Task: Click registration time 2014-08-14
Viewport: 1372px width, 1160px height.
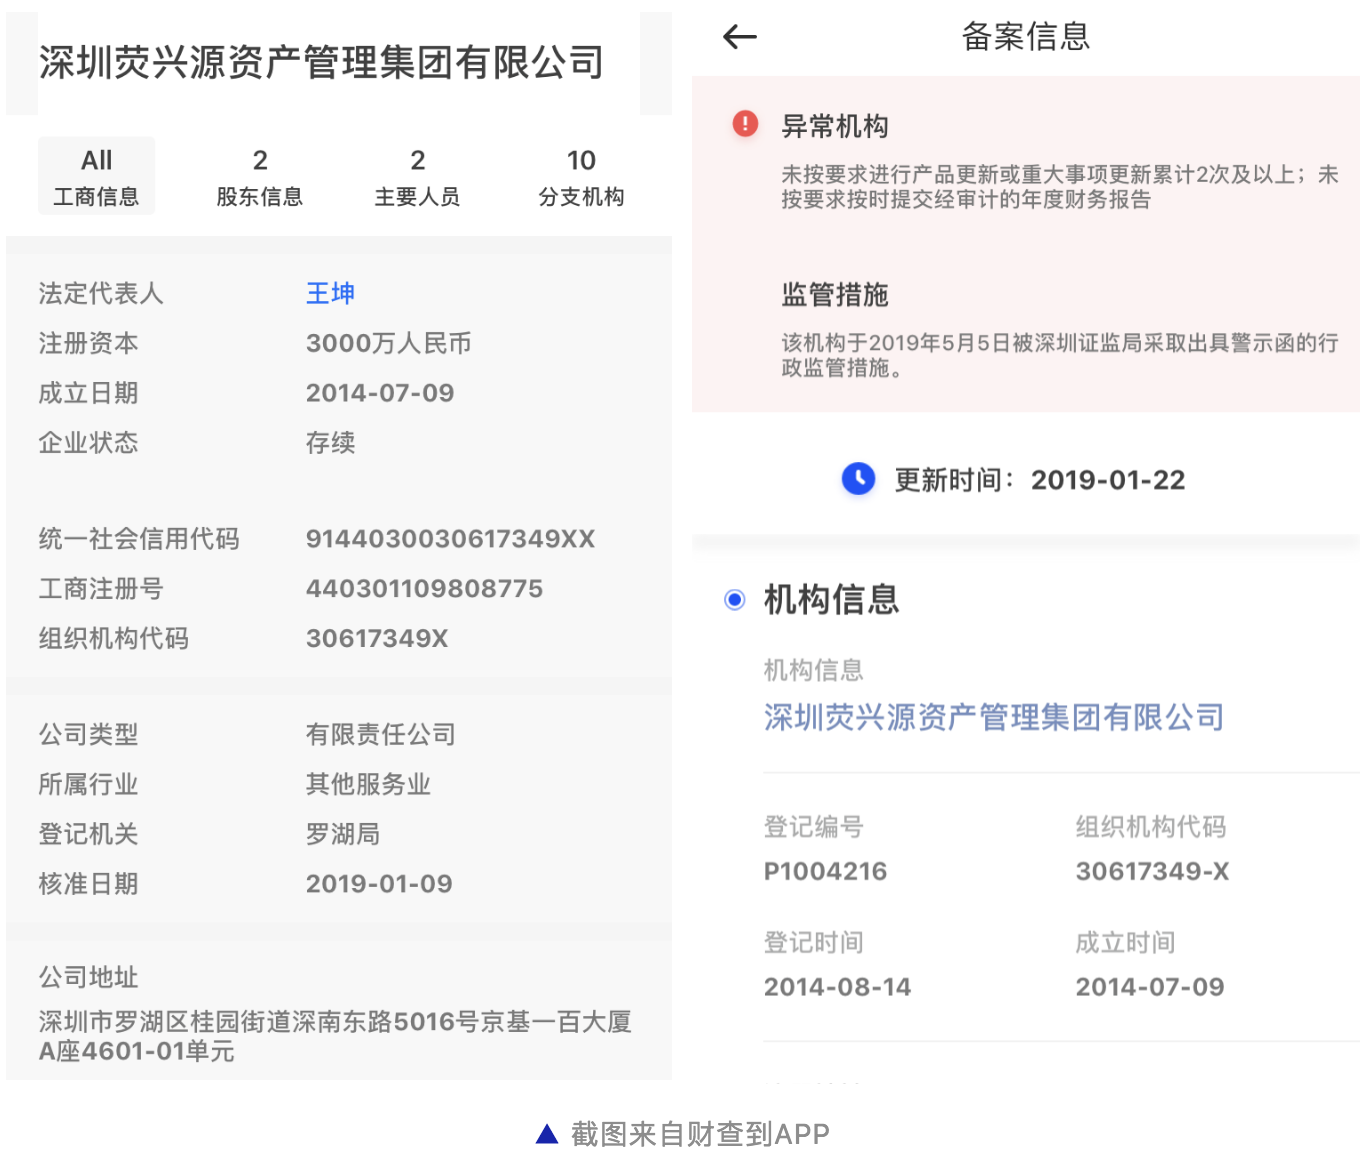Action: click(838, 987)
